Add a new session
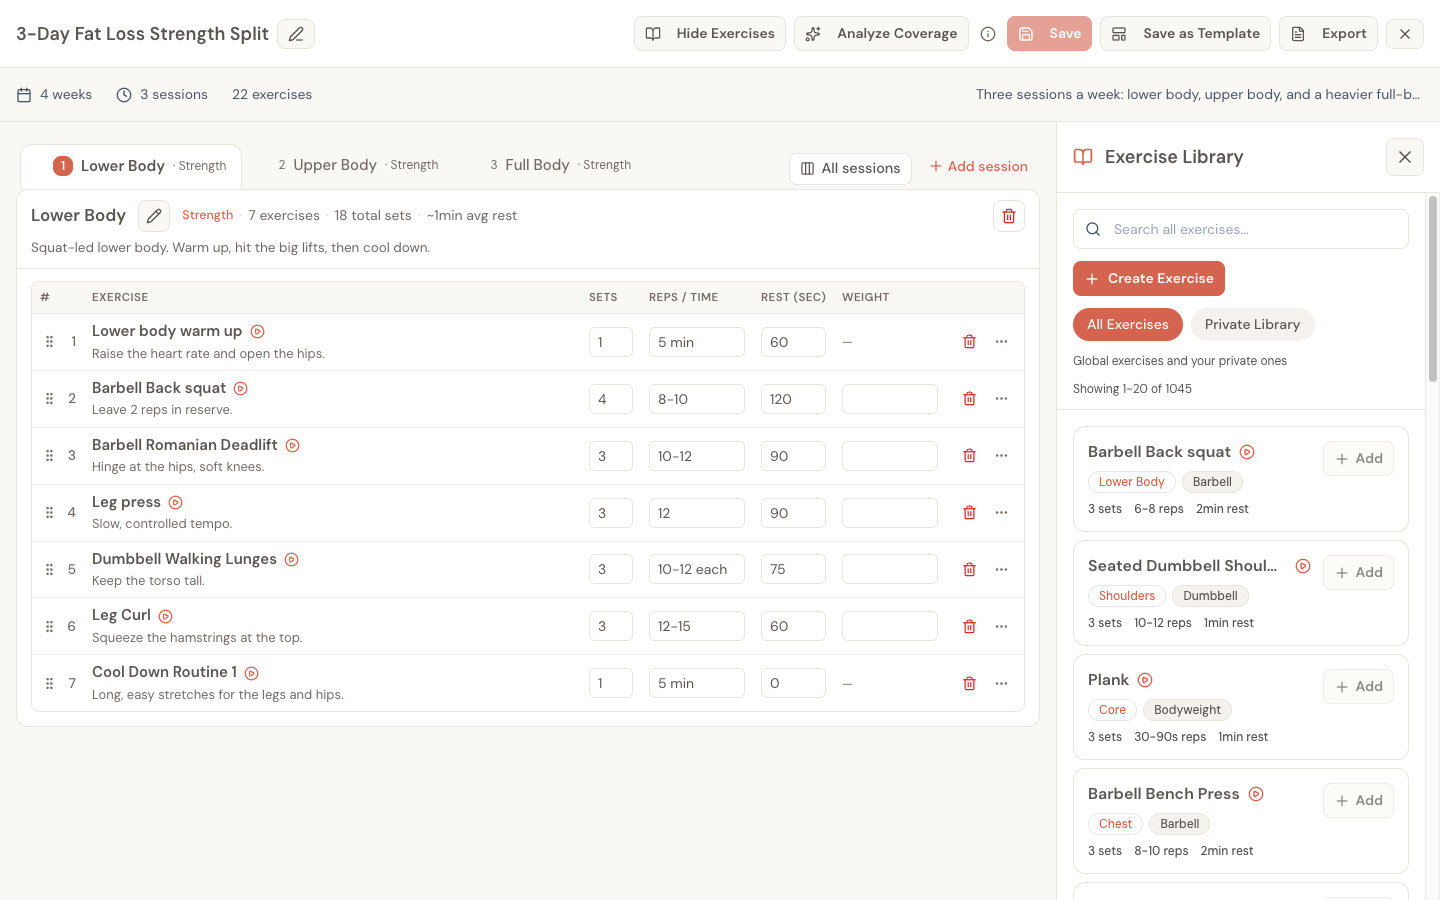 click(x=979, y=167)
